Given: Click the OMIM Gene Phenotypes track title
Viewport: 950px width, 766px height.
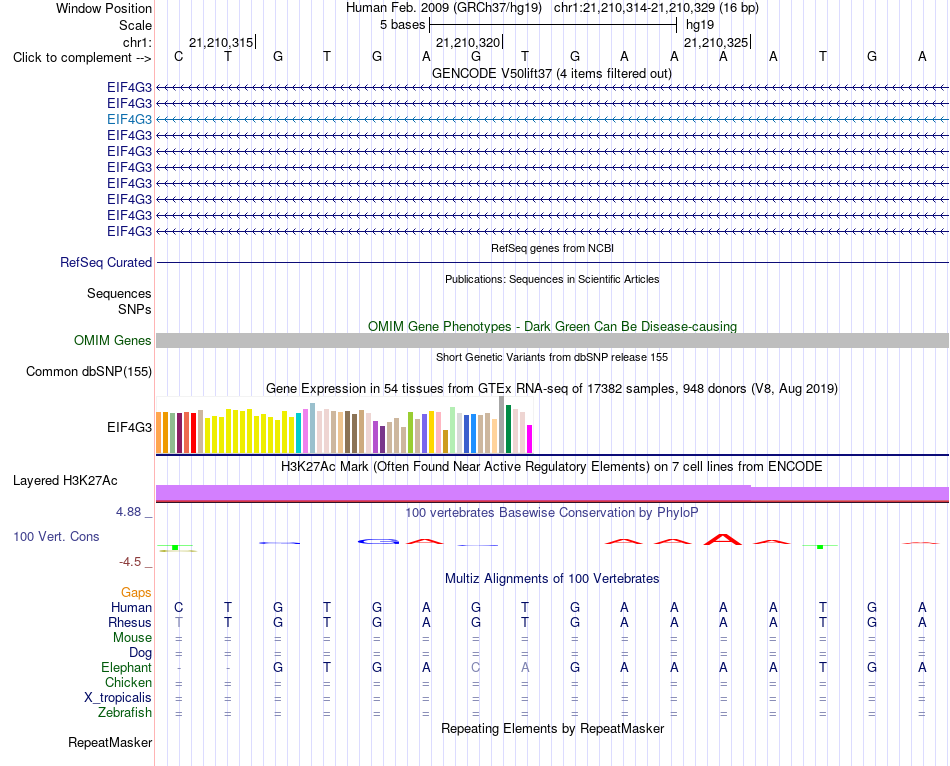Looking at the screenshot, I should (x=552, y=327).
